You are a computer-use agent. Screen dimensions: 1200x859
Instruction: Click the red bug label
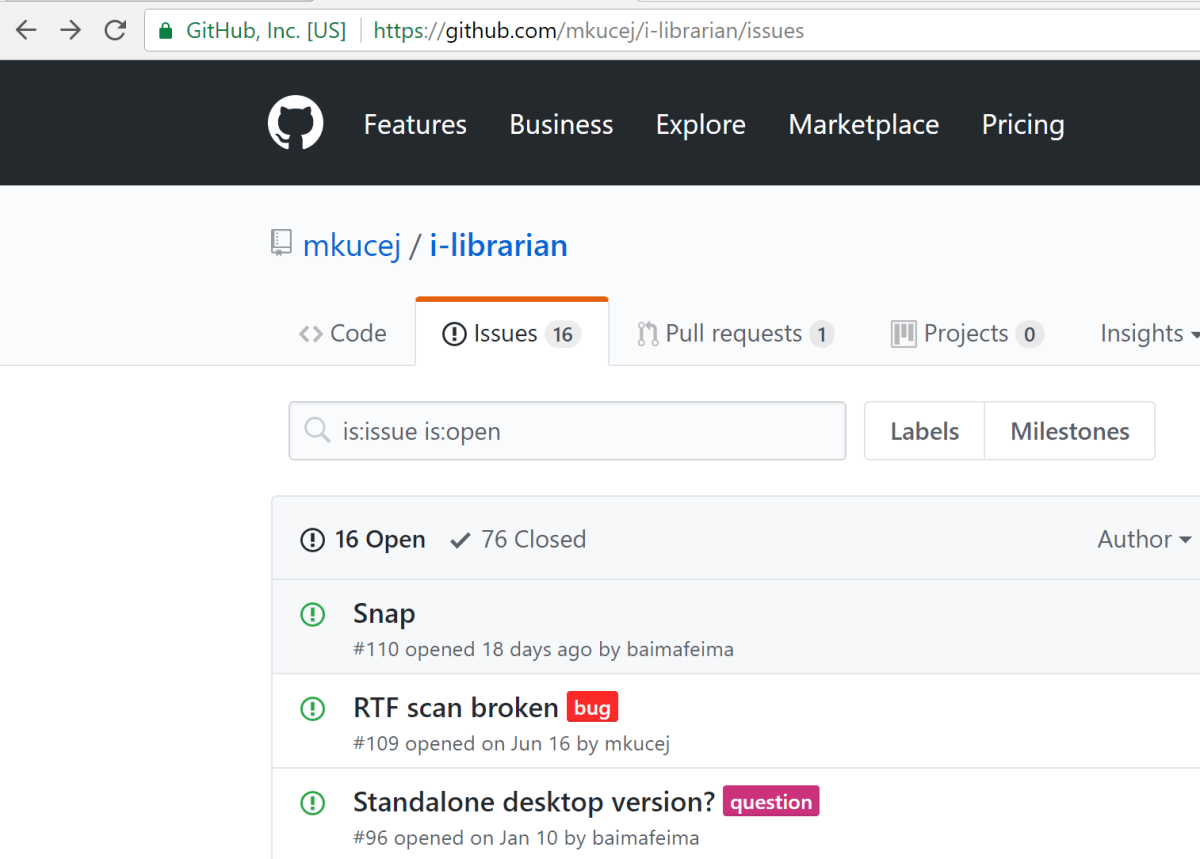pyautogui.click(x=592, y=708)
